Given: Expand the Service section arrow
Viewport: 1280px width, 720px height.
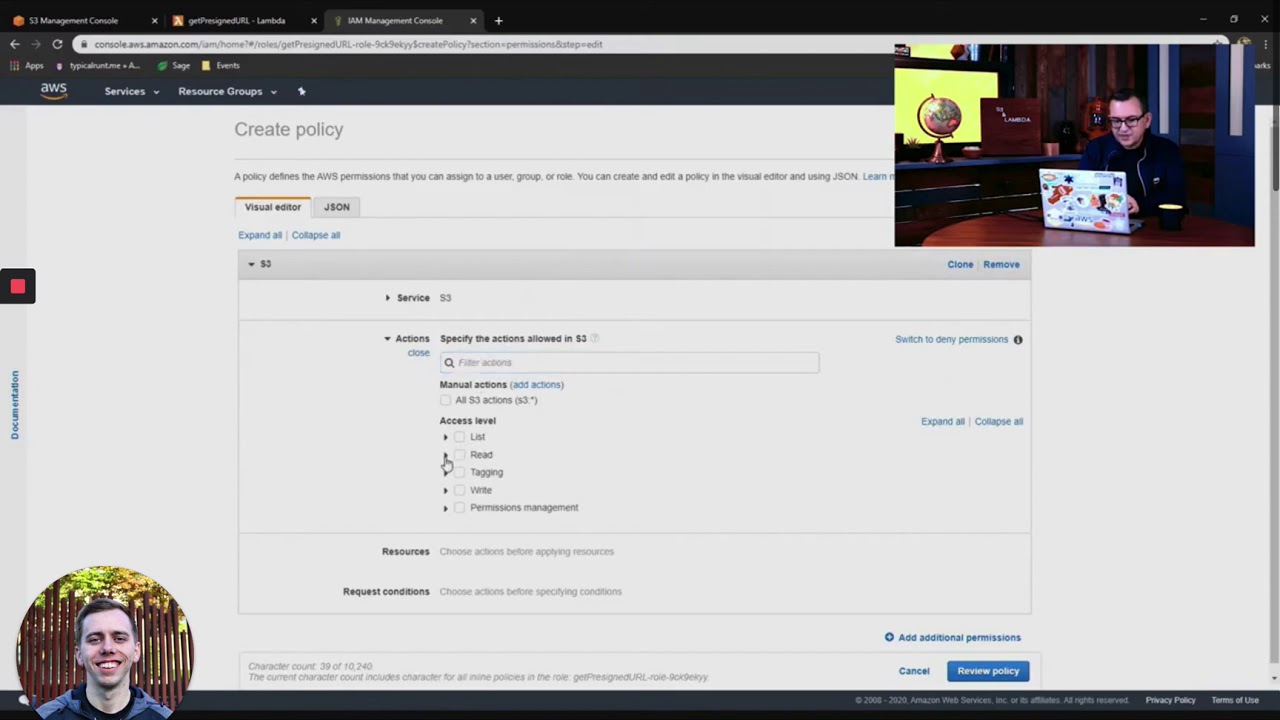Looking at the screenshot, I should (387, 298).
